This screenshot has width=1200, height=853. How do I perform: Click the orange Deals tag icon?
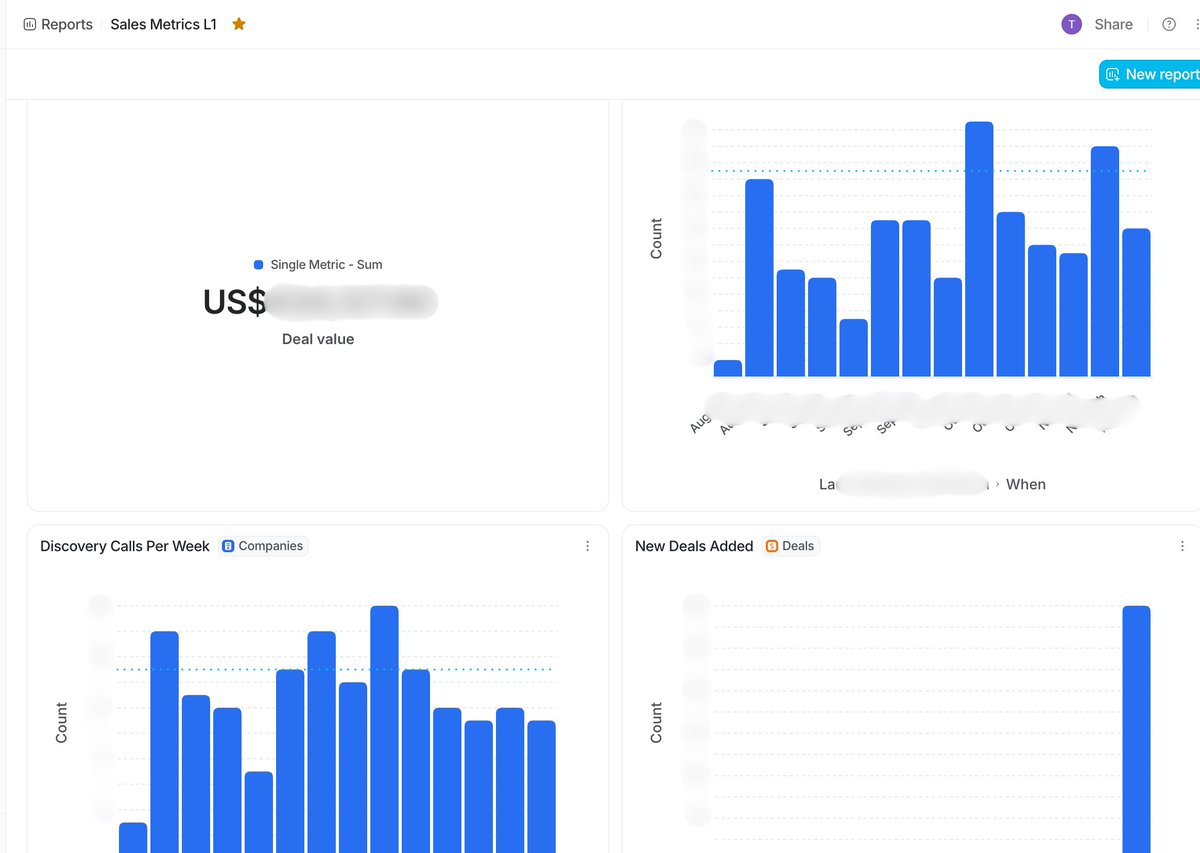pos(771,546)
